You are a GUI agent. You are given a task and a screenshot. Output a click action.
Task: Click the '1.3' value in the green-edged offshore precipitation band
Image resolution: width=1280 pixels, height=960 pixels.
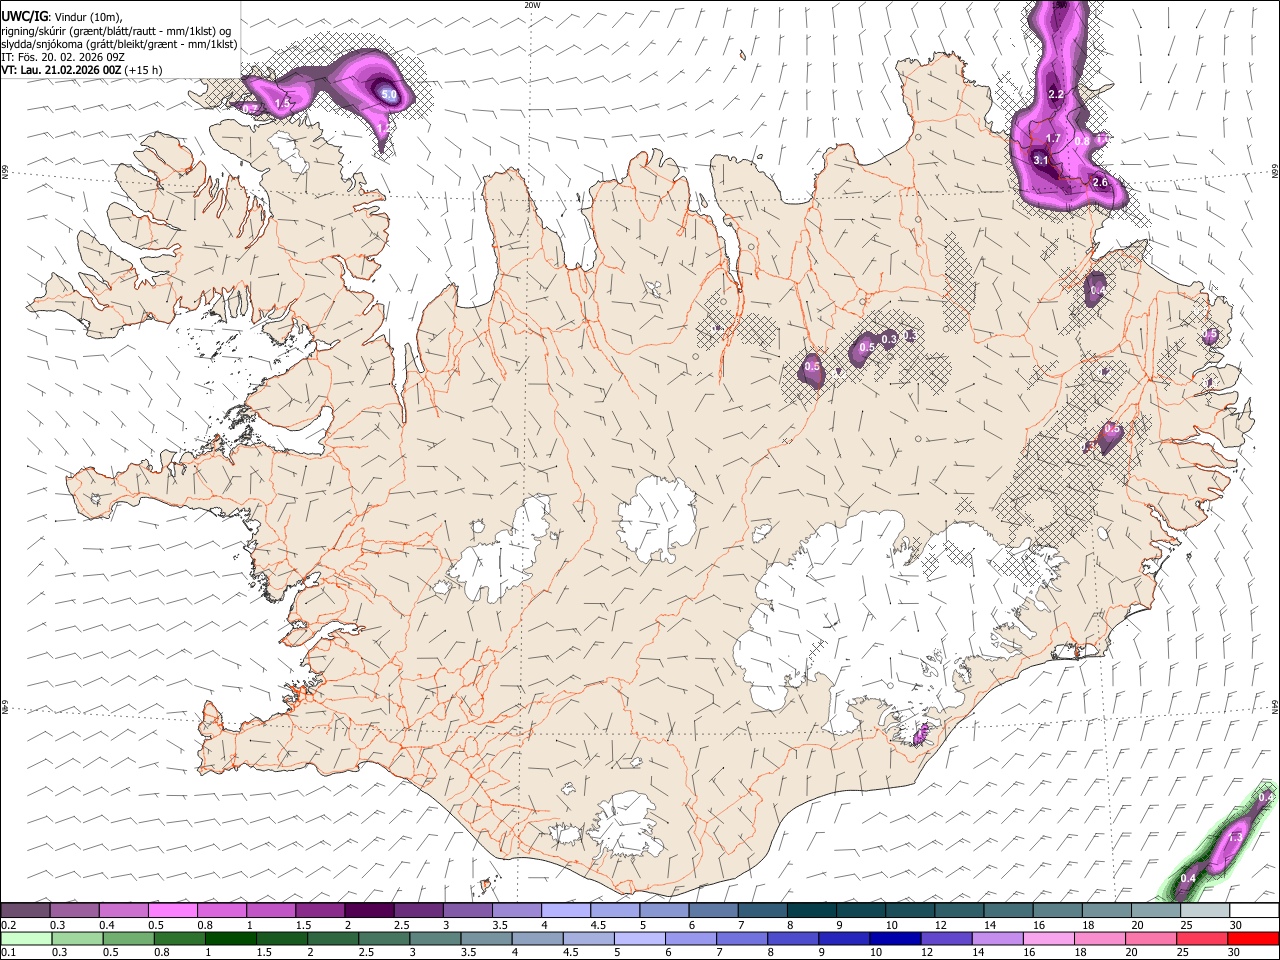1235,837
